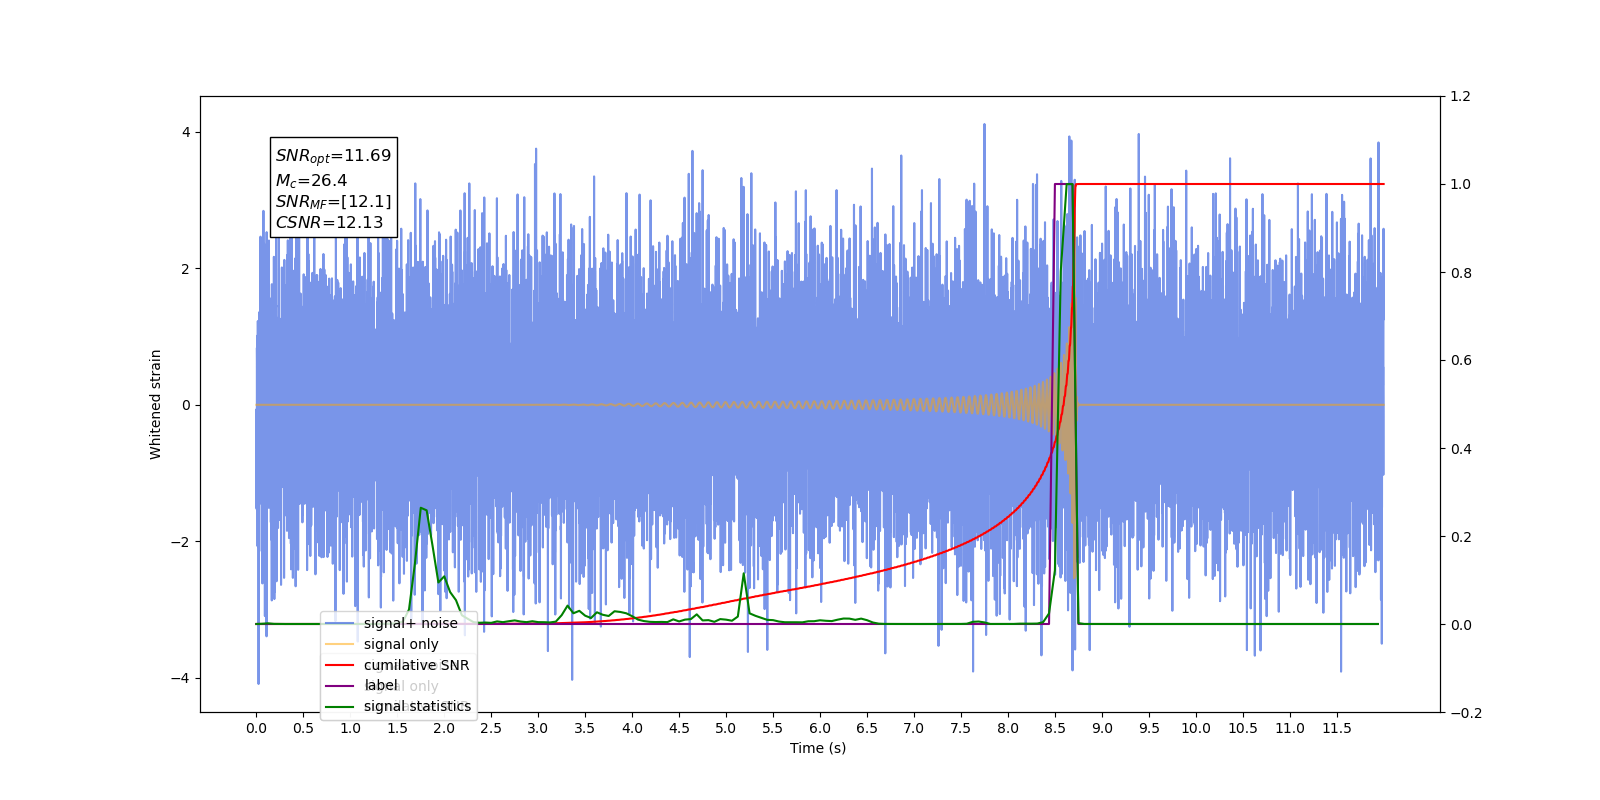Click the 0 tick label on left axis
This screenshot has height=800, width=1600.
pyautogui.click(x=186, y=405)
